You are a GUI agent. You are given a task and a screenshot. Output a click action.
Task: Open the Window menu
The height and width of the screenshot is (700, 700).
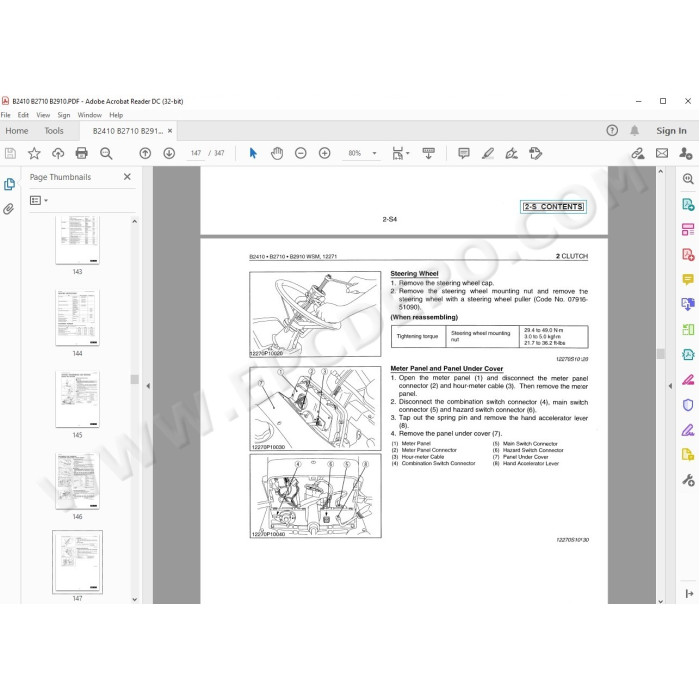90,115
